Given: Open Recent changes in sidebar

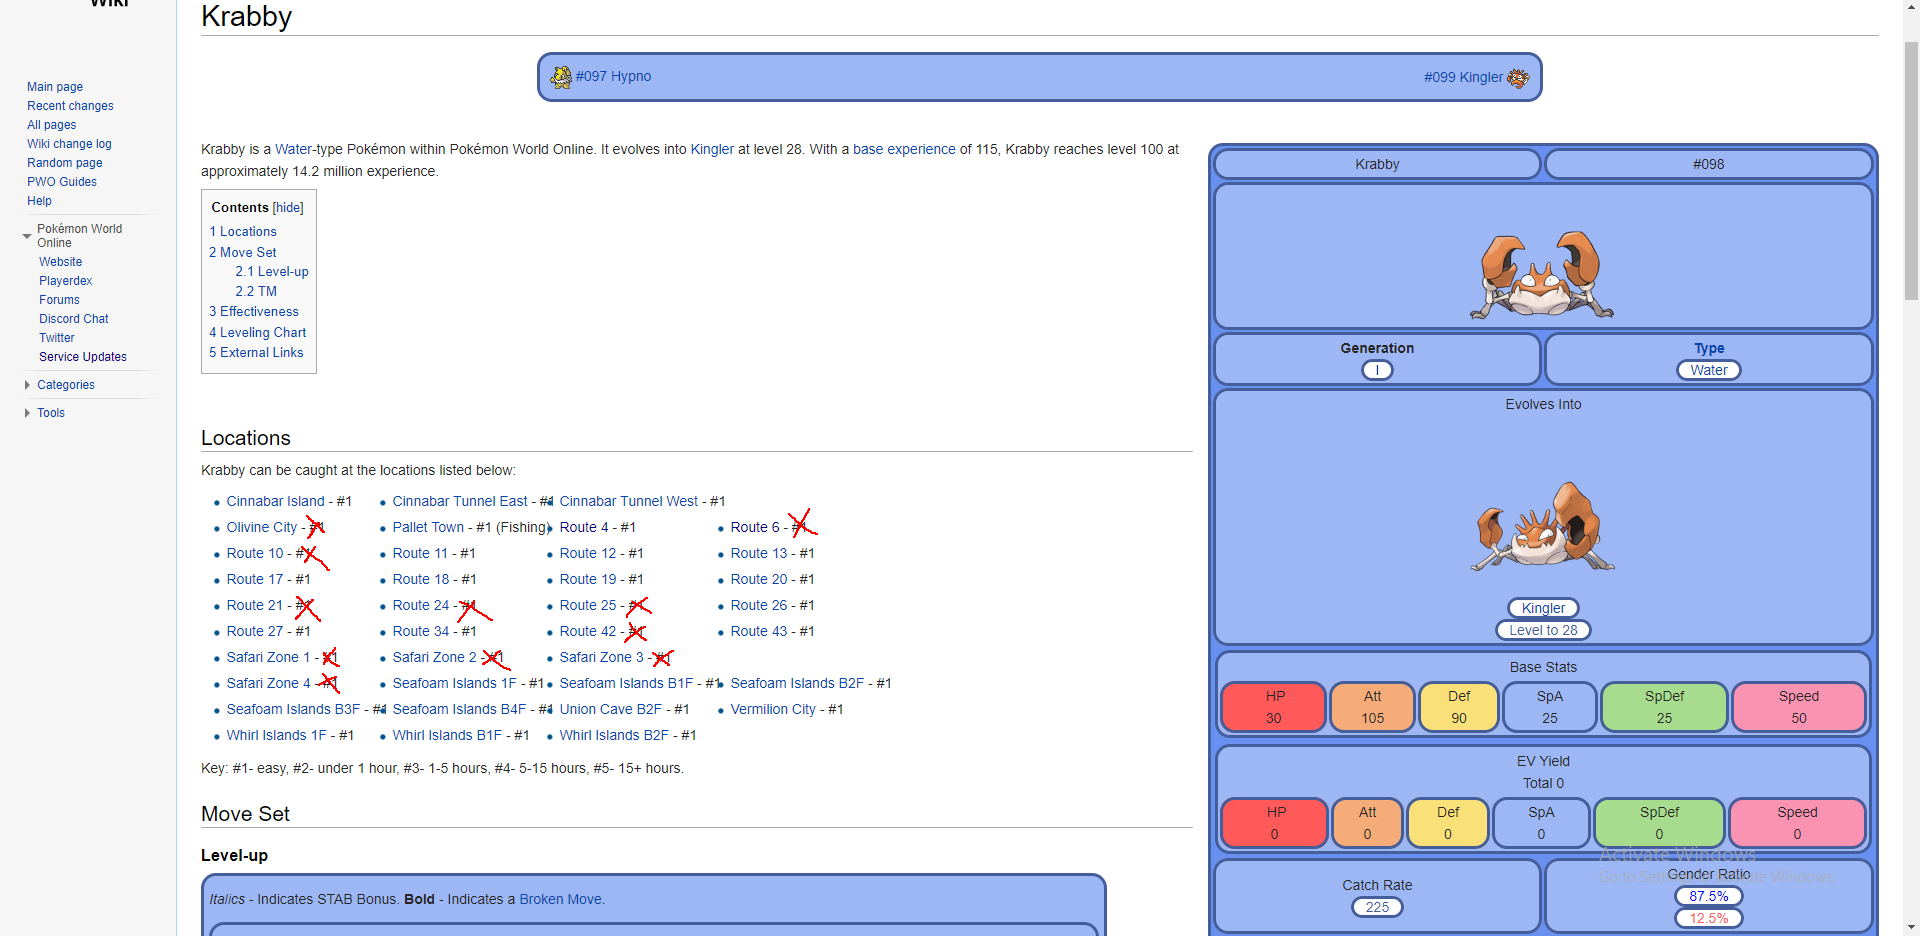Looking at the screenshot, I should (x=70, y=106).
